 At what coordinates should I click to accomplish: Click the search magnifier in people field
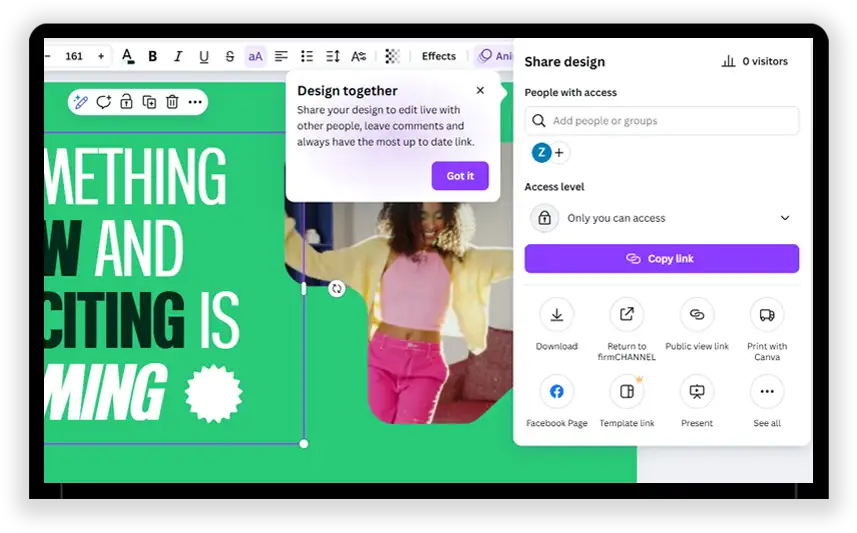pos(539,121)
